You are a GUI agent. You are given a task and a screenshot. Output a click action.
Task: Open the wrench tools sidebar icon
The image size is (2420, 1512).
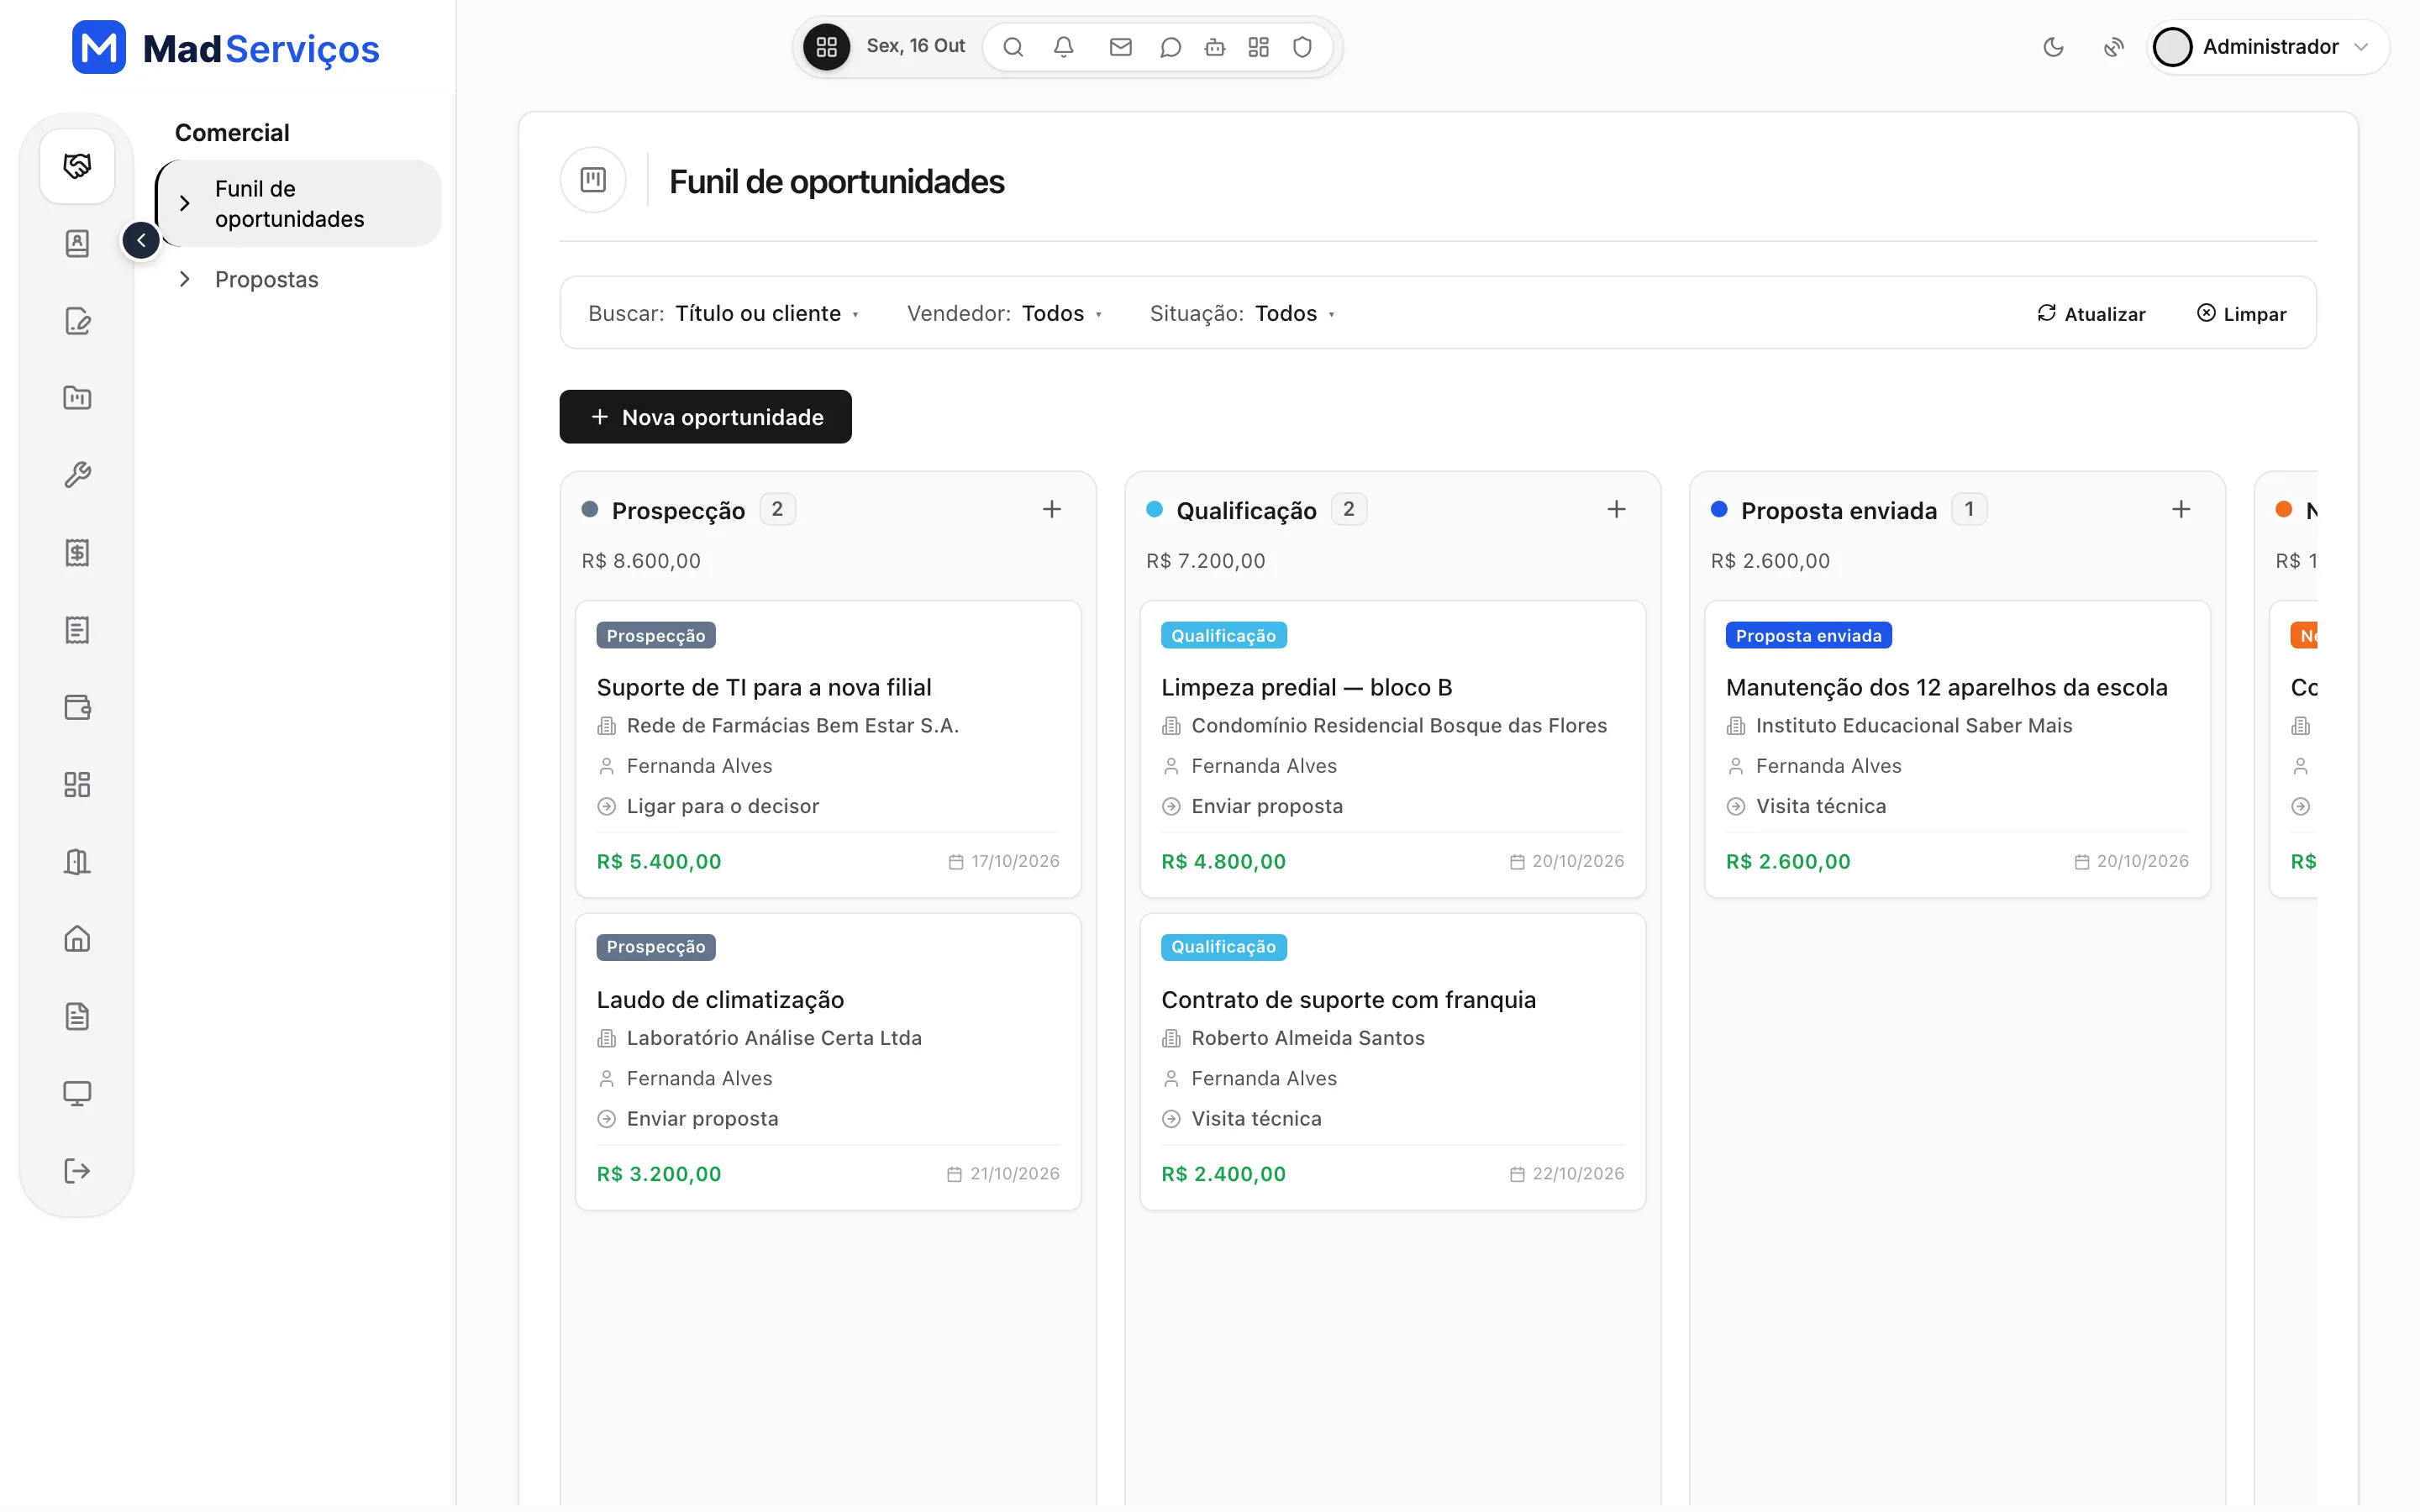(77, 474)
